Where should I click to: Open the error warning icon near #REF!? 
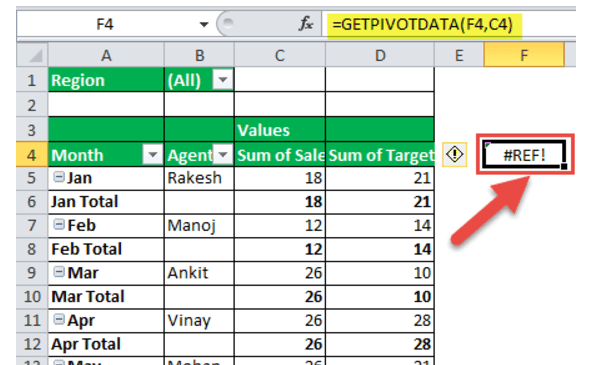click(455, 155)
